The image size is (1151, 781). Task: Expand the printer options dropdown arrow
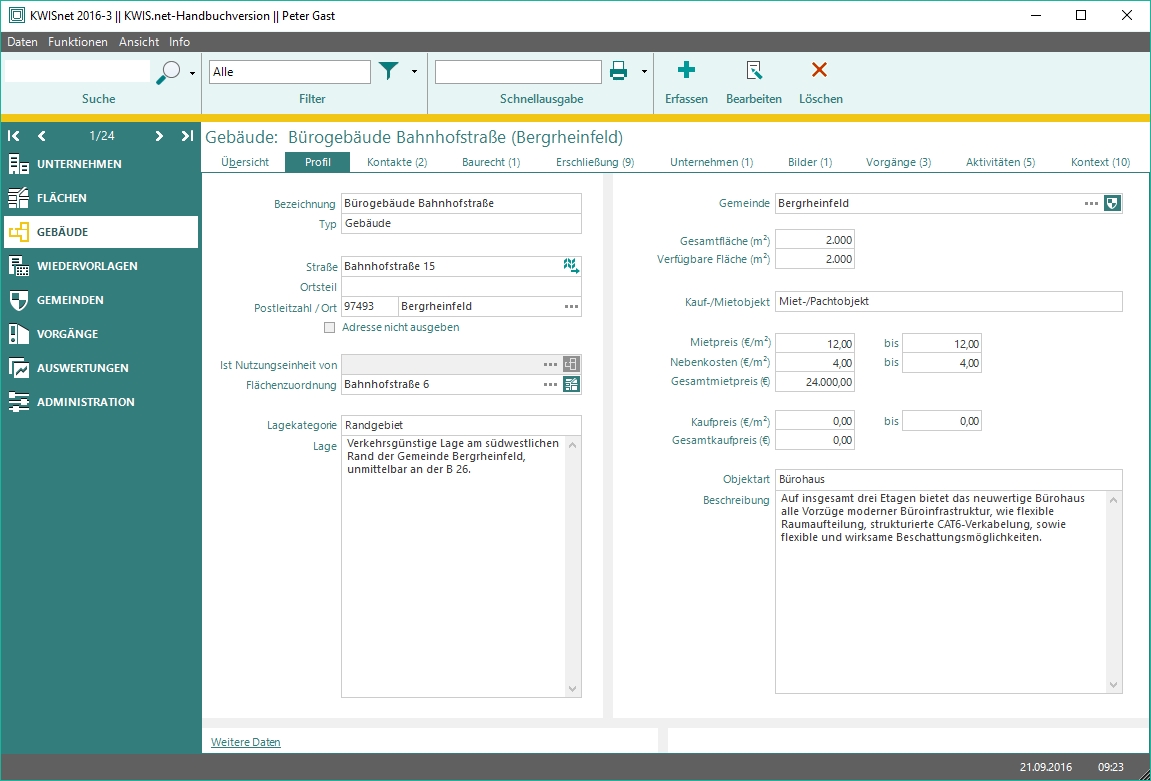point(644,72)
